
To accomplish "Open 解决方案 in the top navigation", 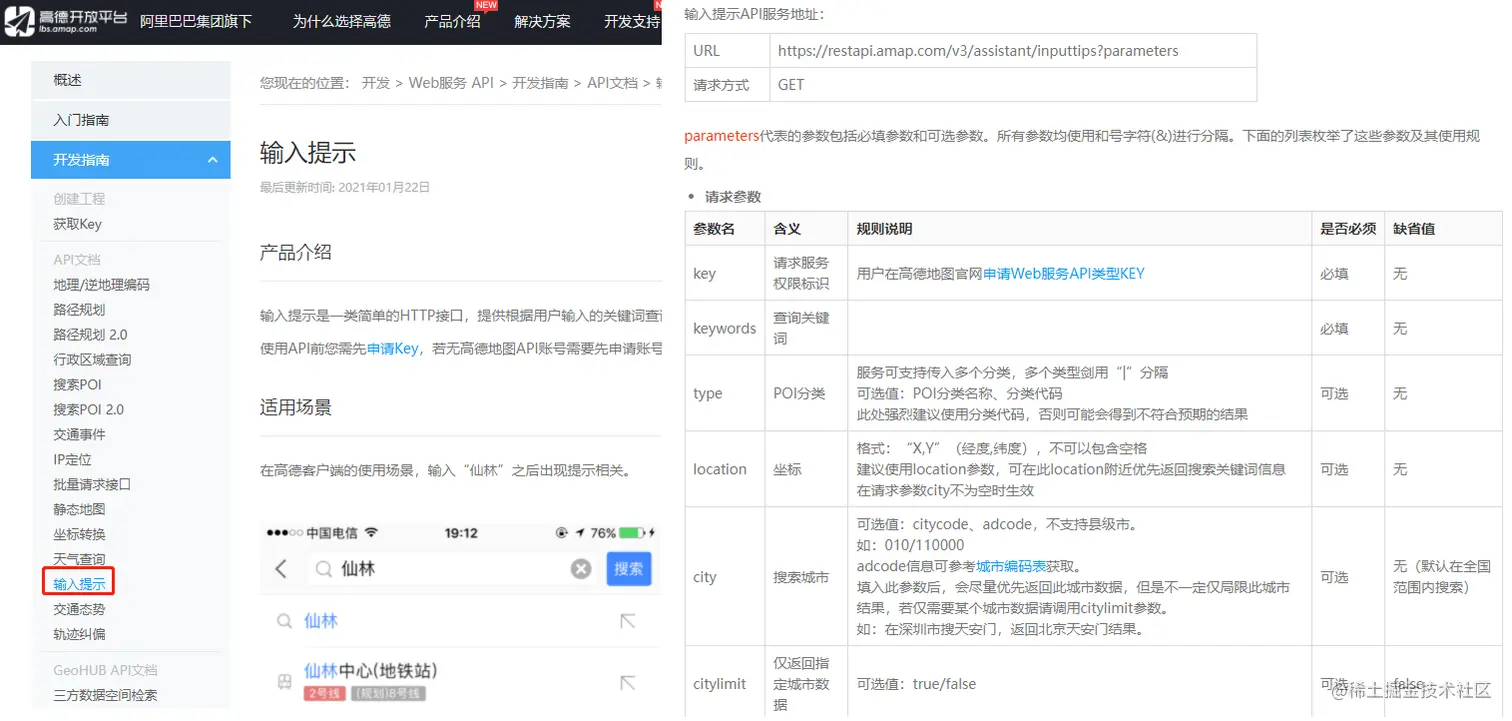I will [542, 21].
